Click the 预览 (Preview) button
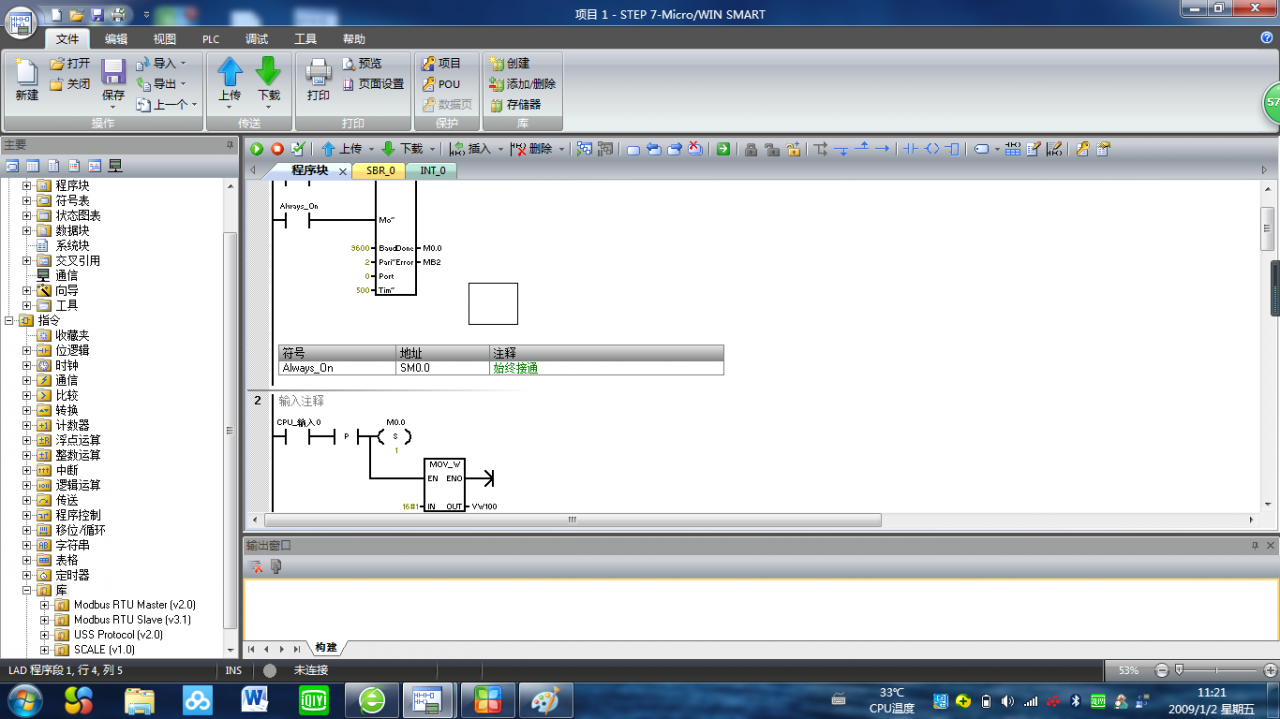This screenshot has width=1280, height=719. tap(361, 63)
